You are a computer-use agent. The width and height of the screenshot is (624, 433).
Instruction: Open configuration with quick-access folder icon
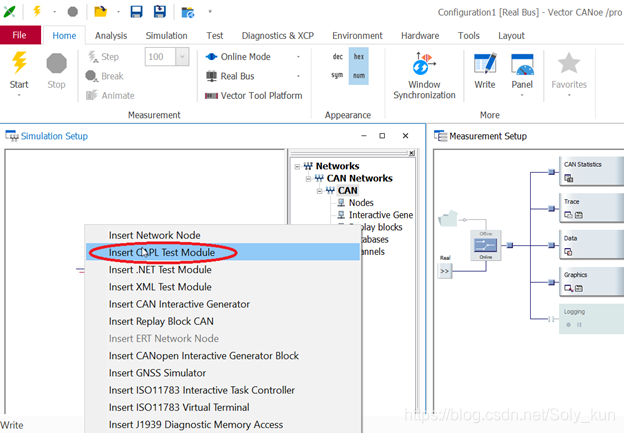coord(100,12)
